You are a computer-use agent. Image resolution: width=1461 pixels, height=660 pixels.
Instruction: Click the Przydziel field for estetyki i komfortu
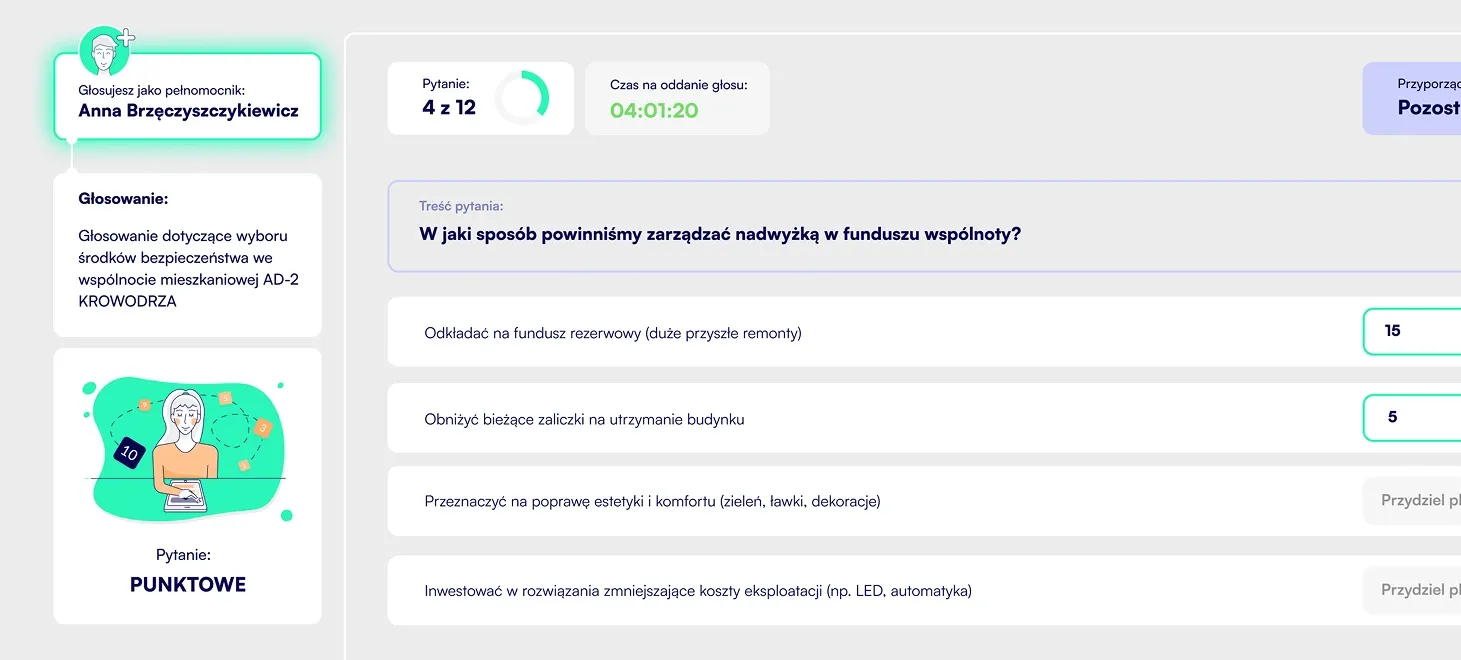click(x=1411, y=501)
